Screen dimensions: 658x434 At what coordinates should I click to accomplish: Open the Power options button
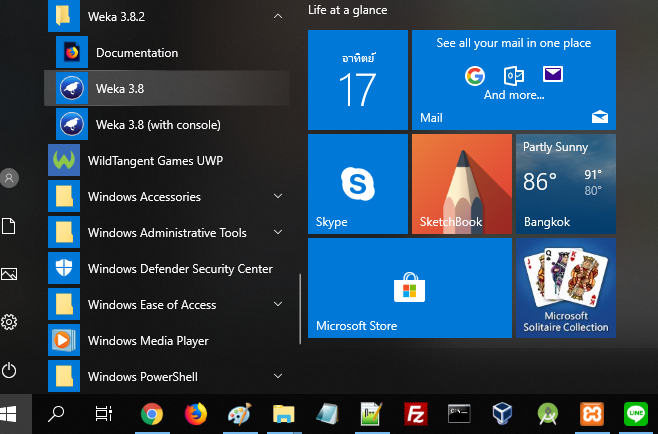(9, 370)
